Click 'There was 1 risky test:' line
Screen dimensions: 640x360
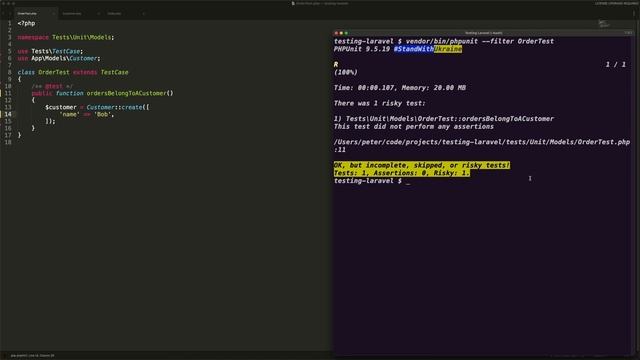pos(380,103)
